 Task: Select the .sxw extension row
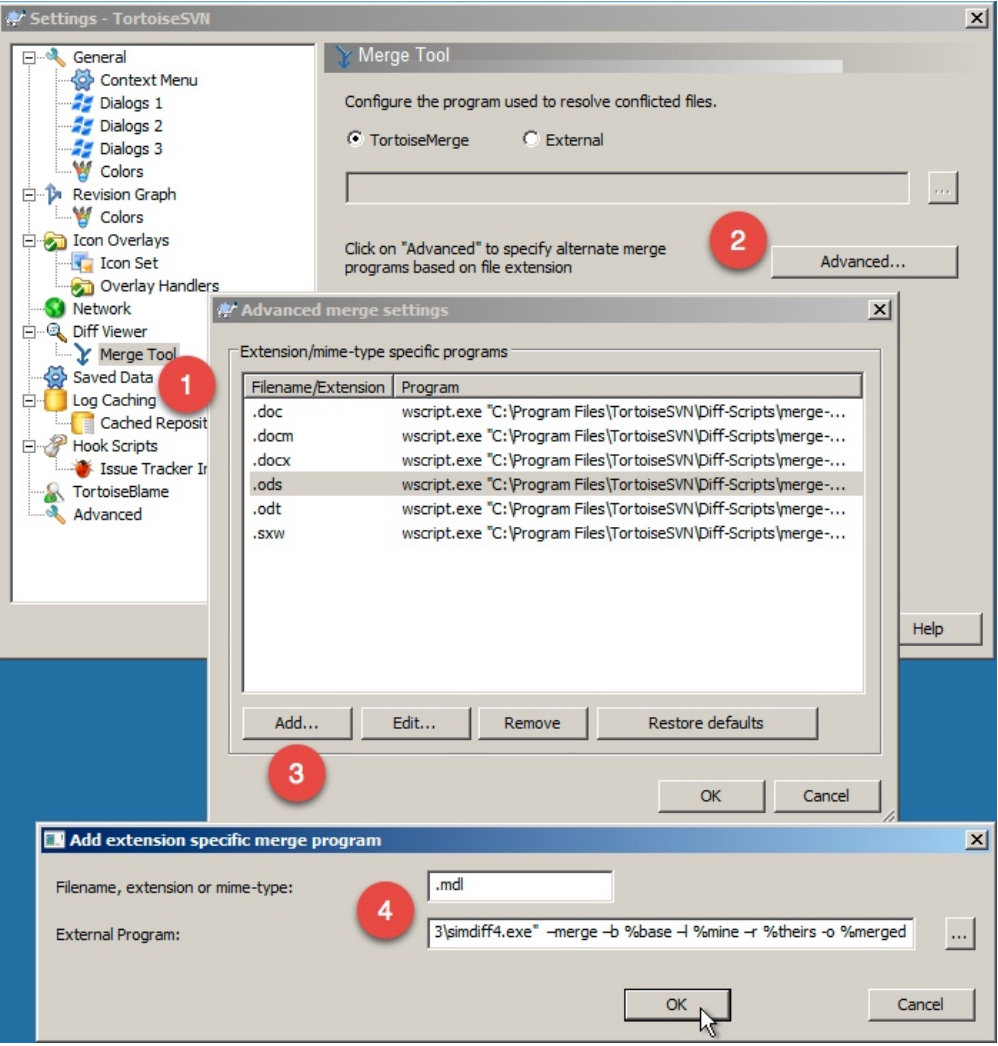coord(554,534)
